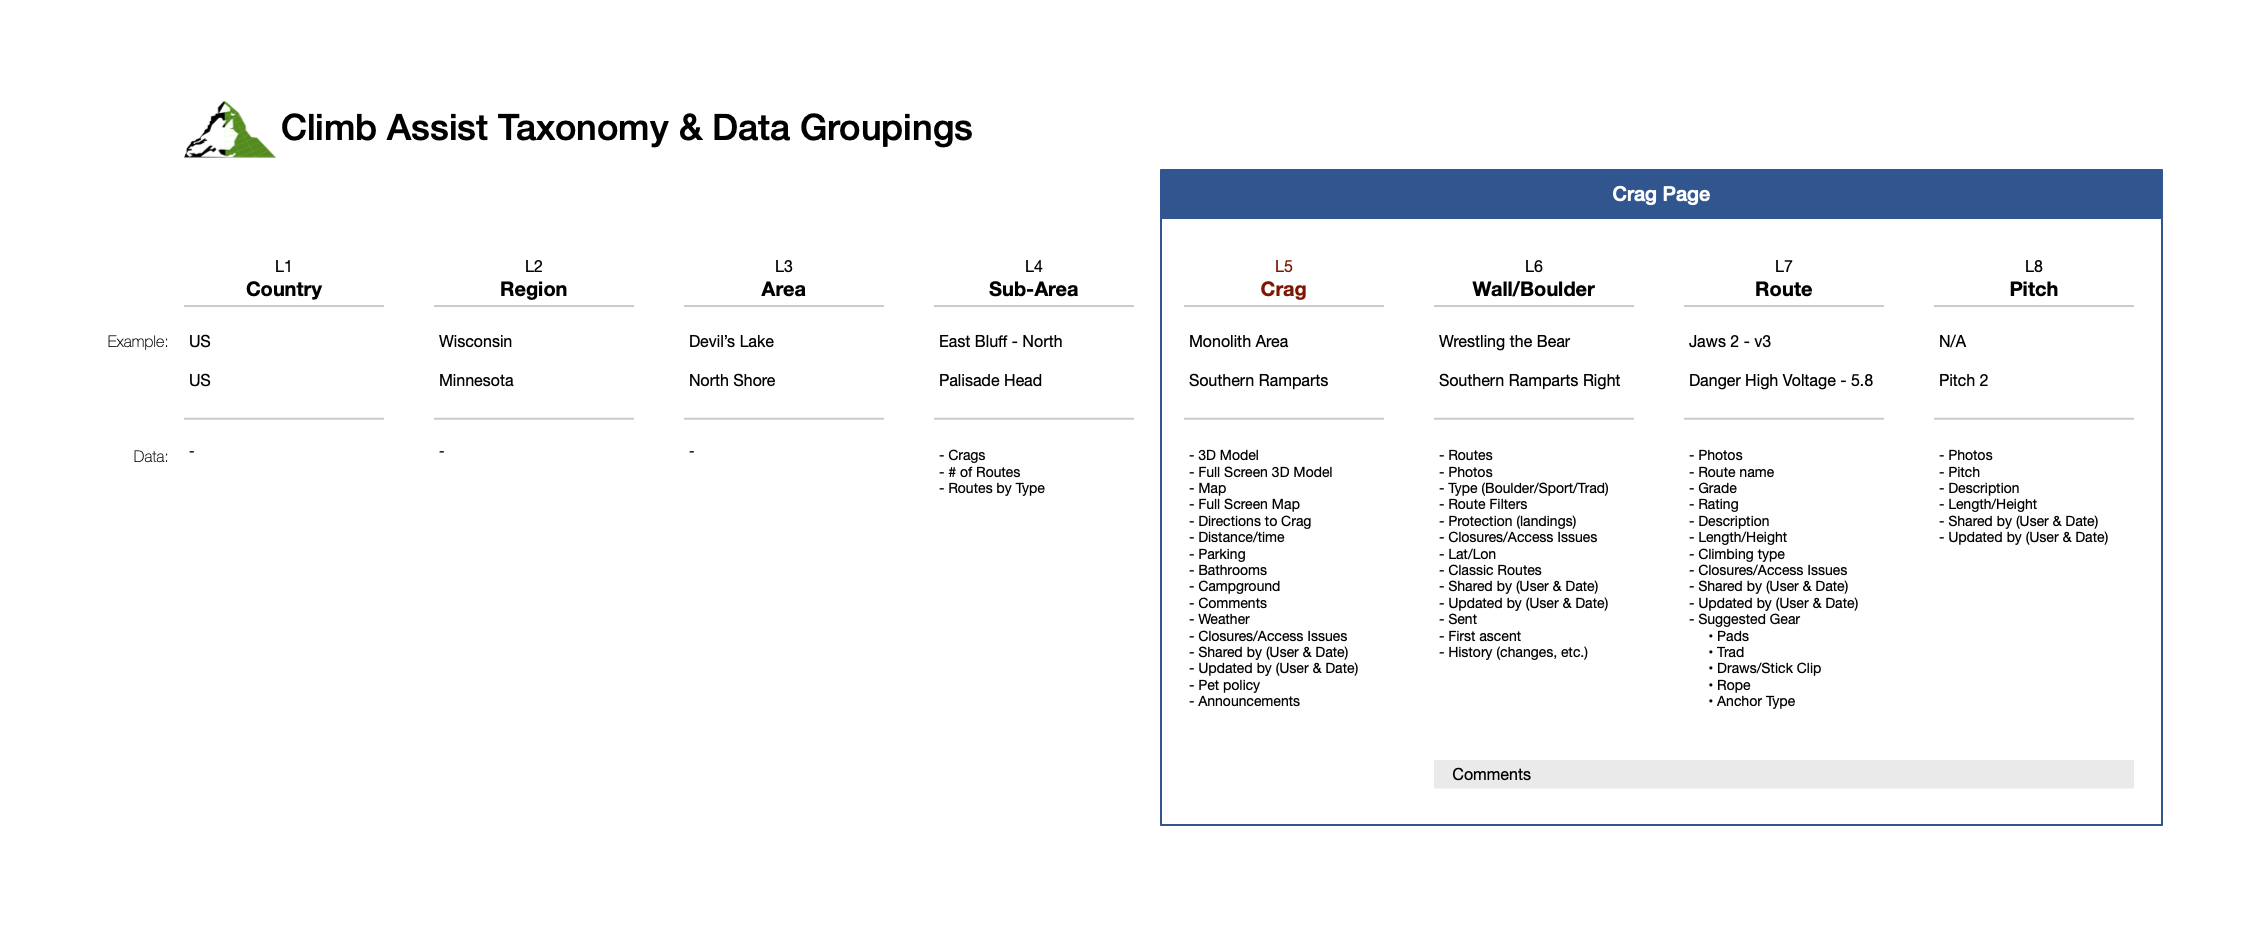Click the Pitch 2 example
Screen dimensions: 2263x926
pyautogui.click(x=1963, y=380)
